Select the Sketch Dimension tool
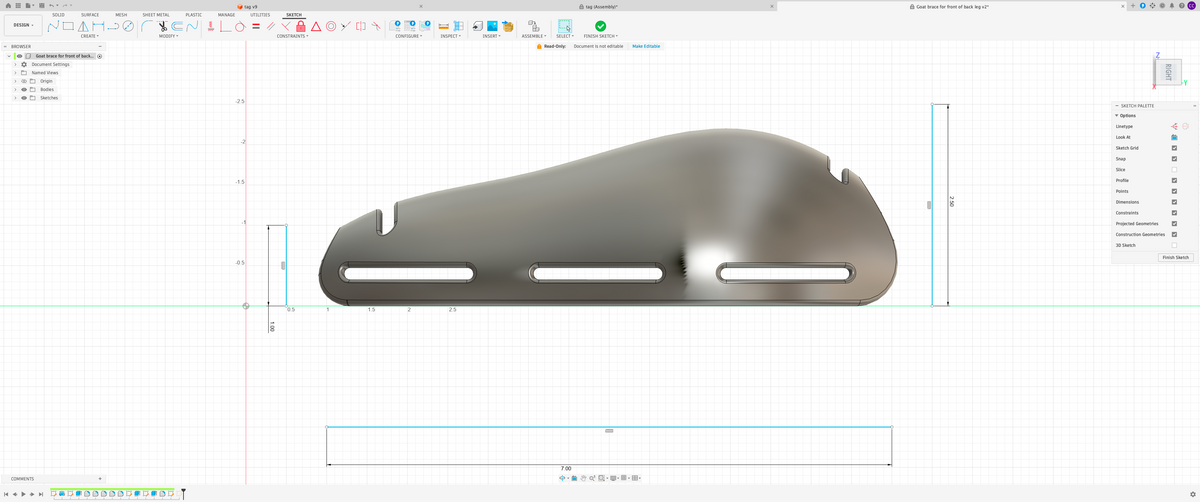This screenshot has height=502, width=1200. 98,26
